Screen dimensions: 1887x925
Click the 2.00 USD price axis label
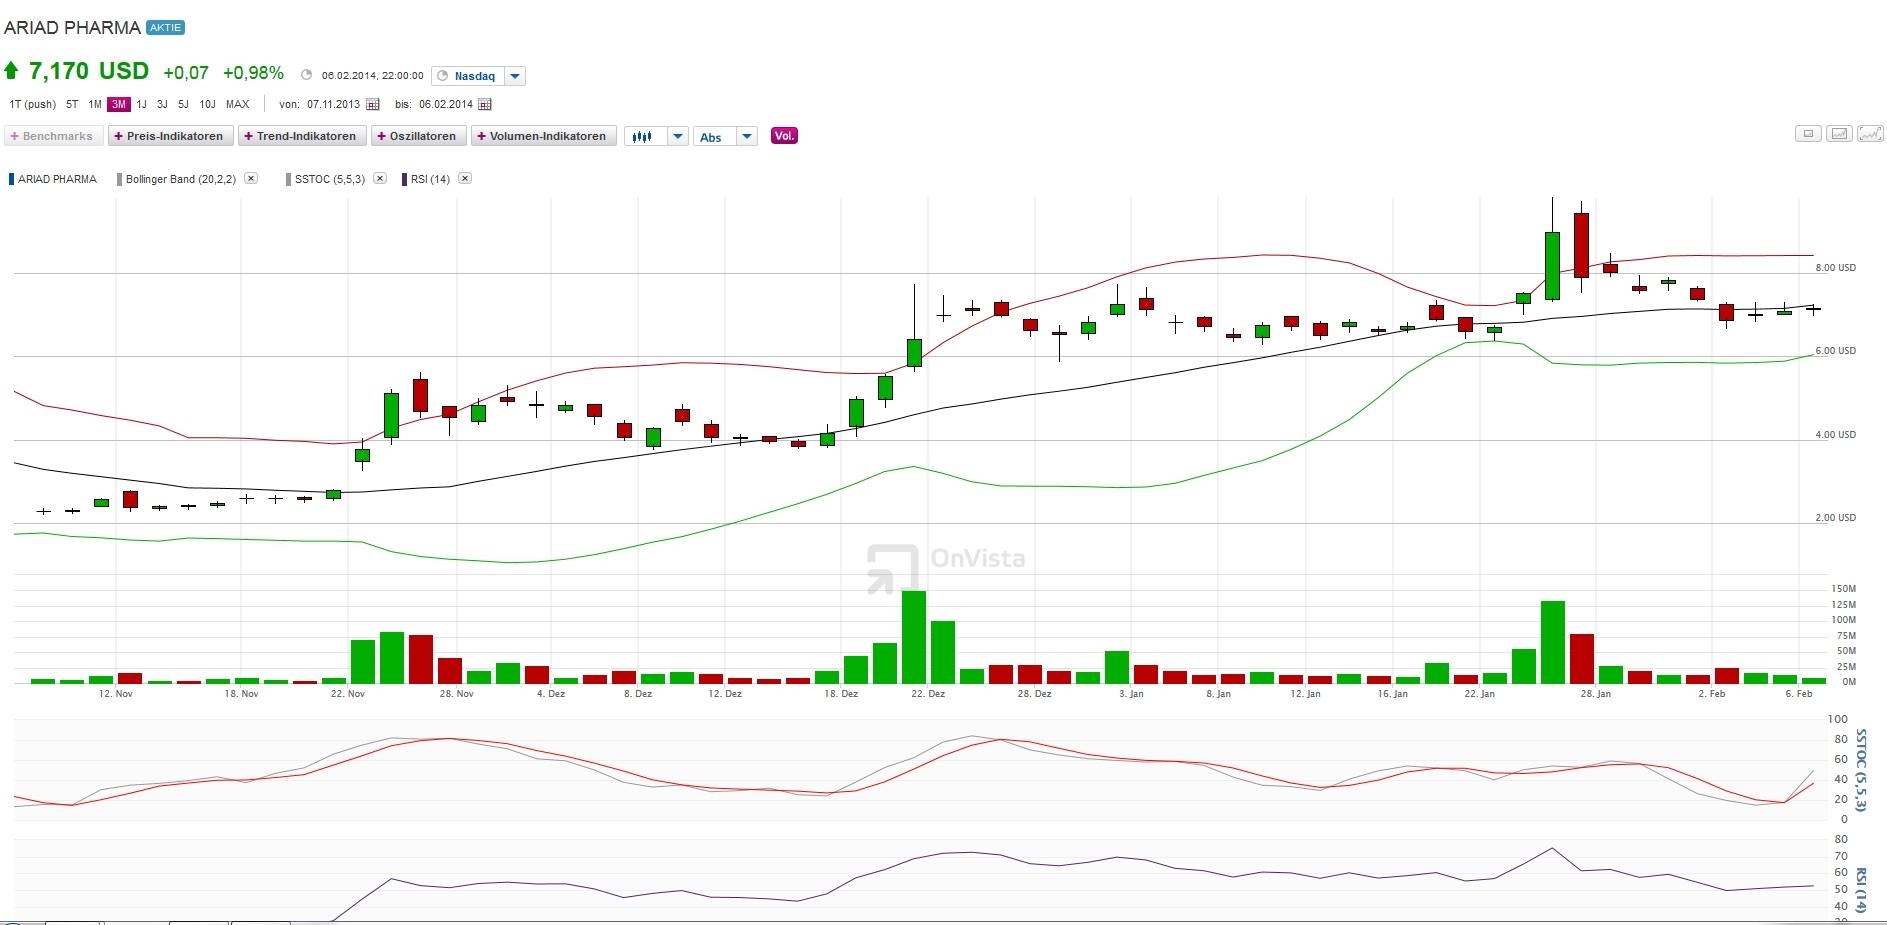pyautogui.click(x=1835, y=518)
